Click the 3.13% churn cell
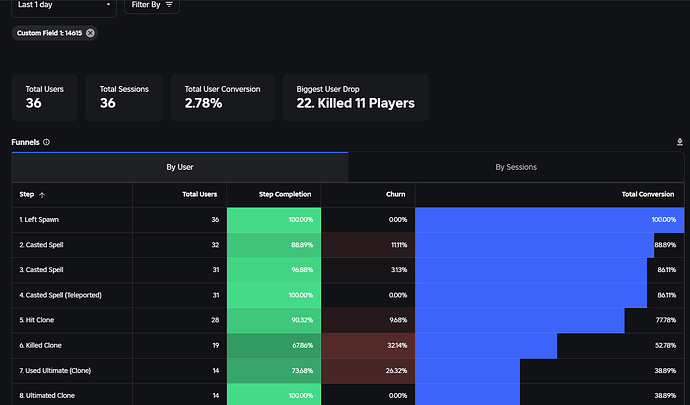The height and width of the screenshot is (405, 690). 368,270
